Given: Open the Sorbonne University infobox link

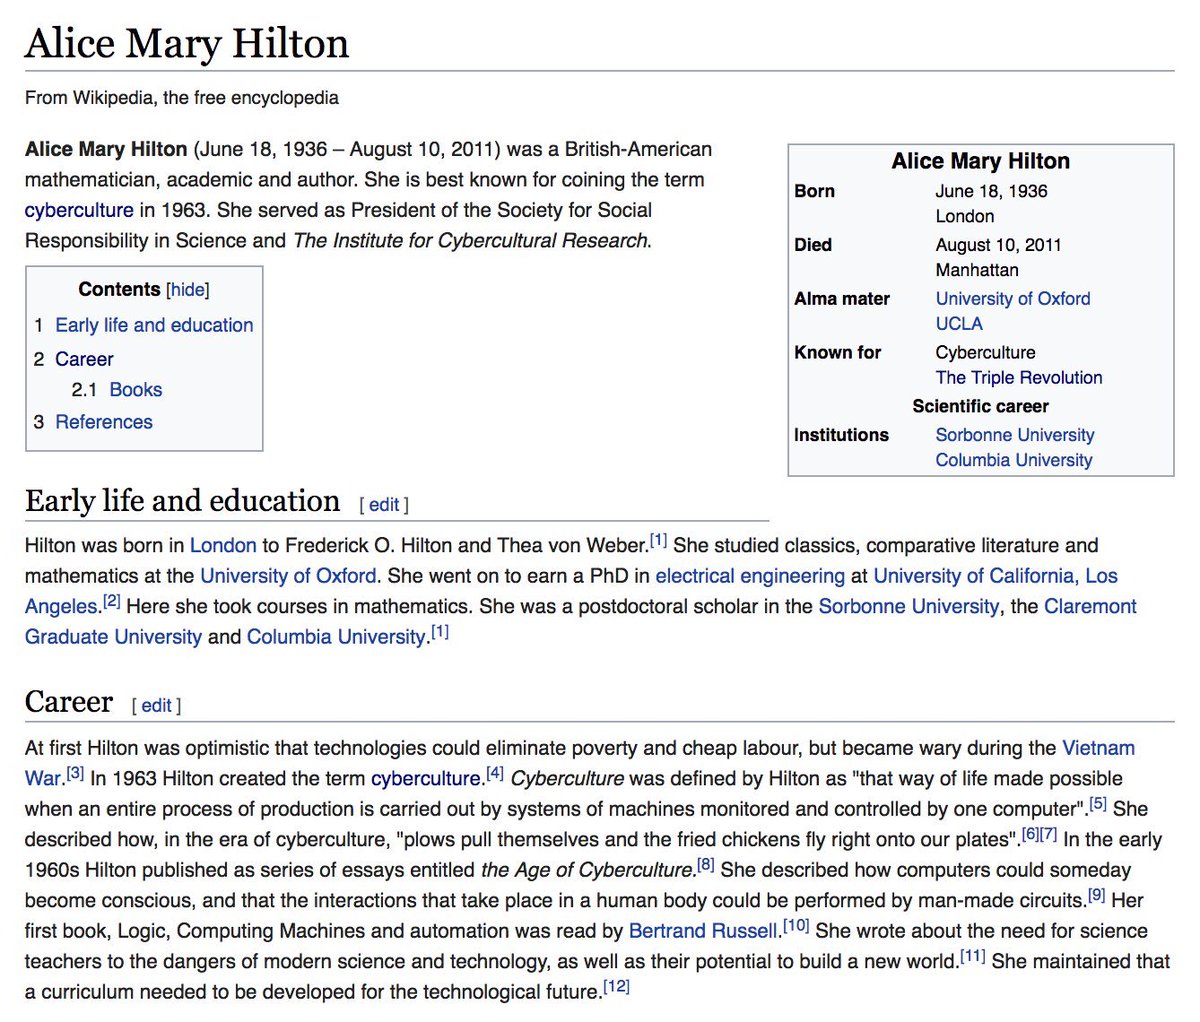Looking at the screenshot, I should (1015, 434).
